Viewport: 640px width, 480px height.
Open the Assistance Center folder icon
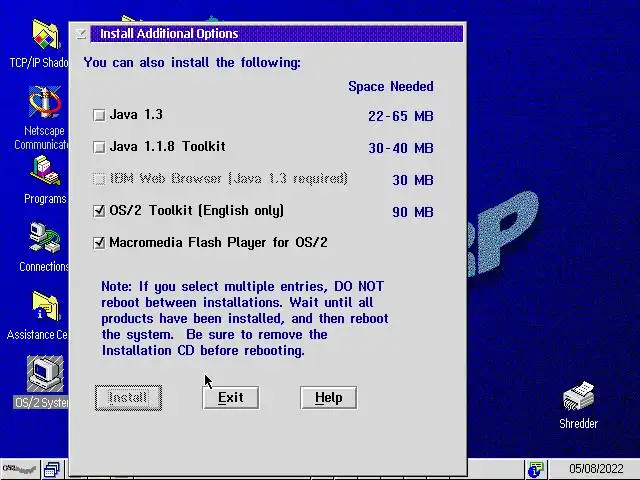[46, 306]
